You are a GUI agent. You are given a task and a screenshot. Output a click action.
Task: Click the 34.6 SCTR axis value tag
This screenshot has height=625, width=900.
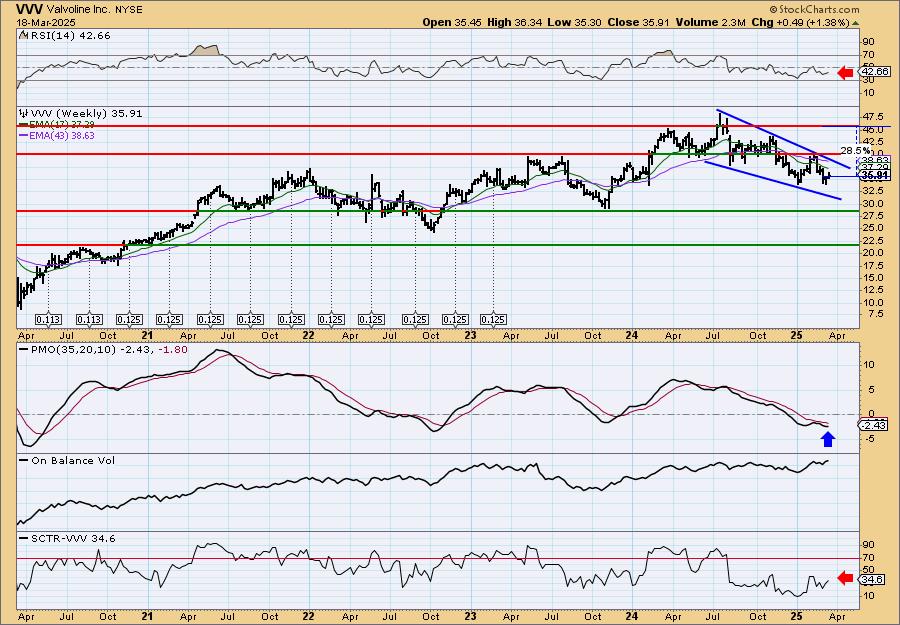pyautogui.click(x=874, y=580)
